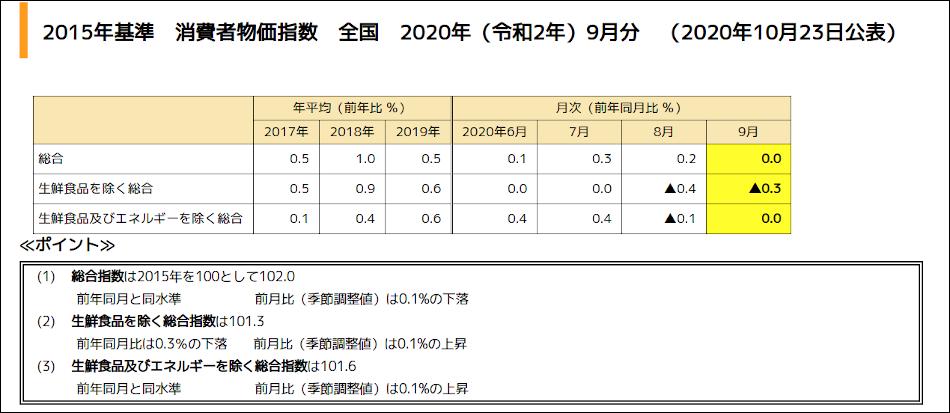Click the '≪ポイント≫' heading
Image resolution: width=950 pixels, height=413 pixels.
tap(68, 245)
